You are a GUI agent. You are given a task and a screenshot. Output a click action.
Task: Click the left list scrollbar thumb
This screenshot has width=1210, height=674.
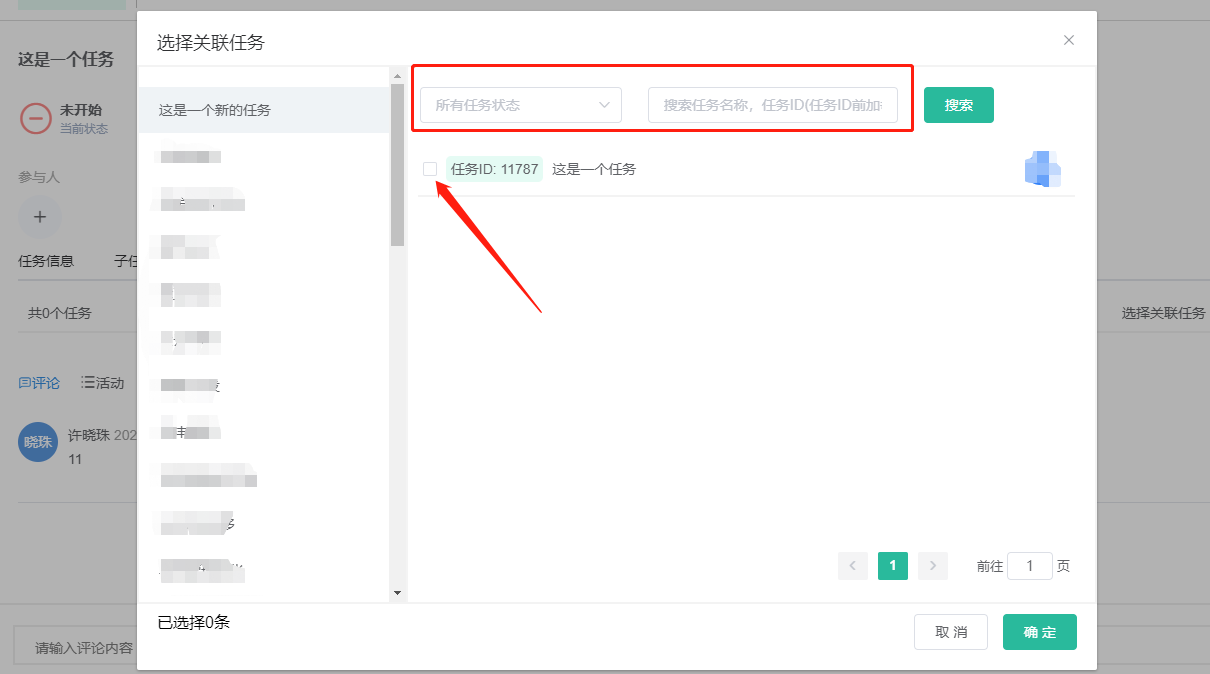(x=397, y=165)
